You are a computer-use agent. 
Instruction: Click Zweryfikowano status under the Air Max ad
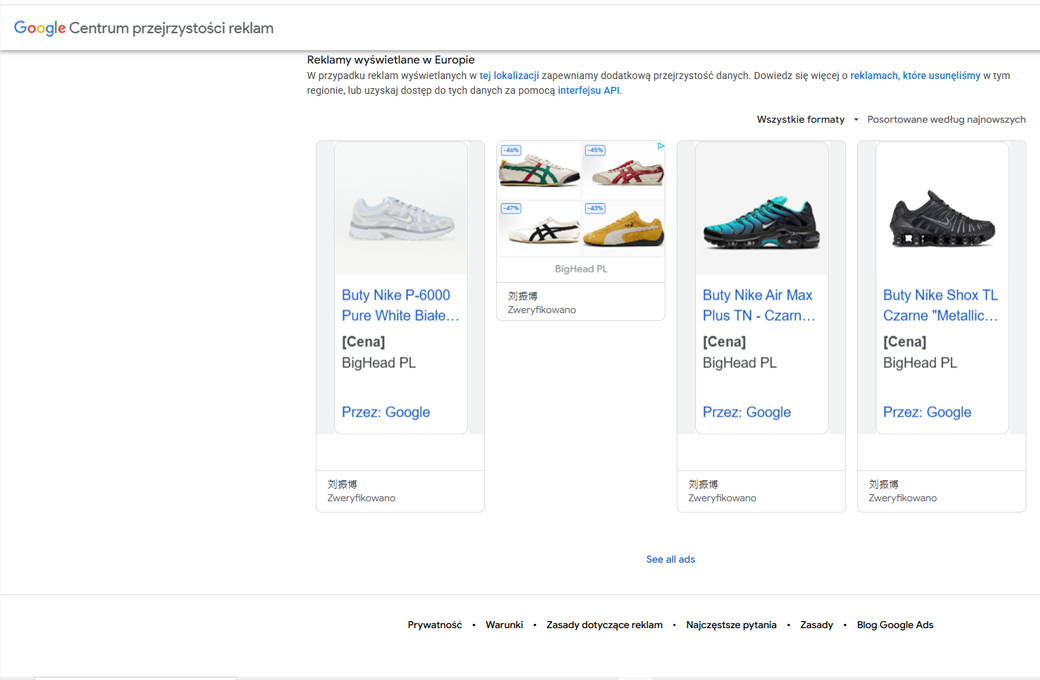pyautogui.click(x=722, y=498)
